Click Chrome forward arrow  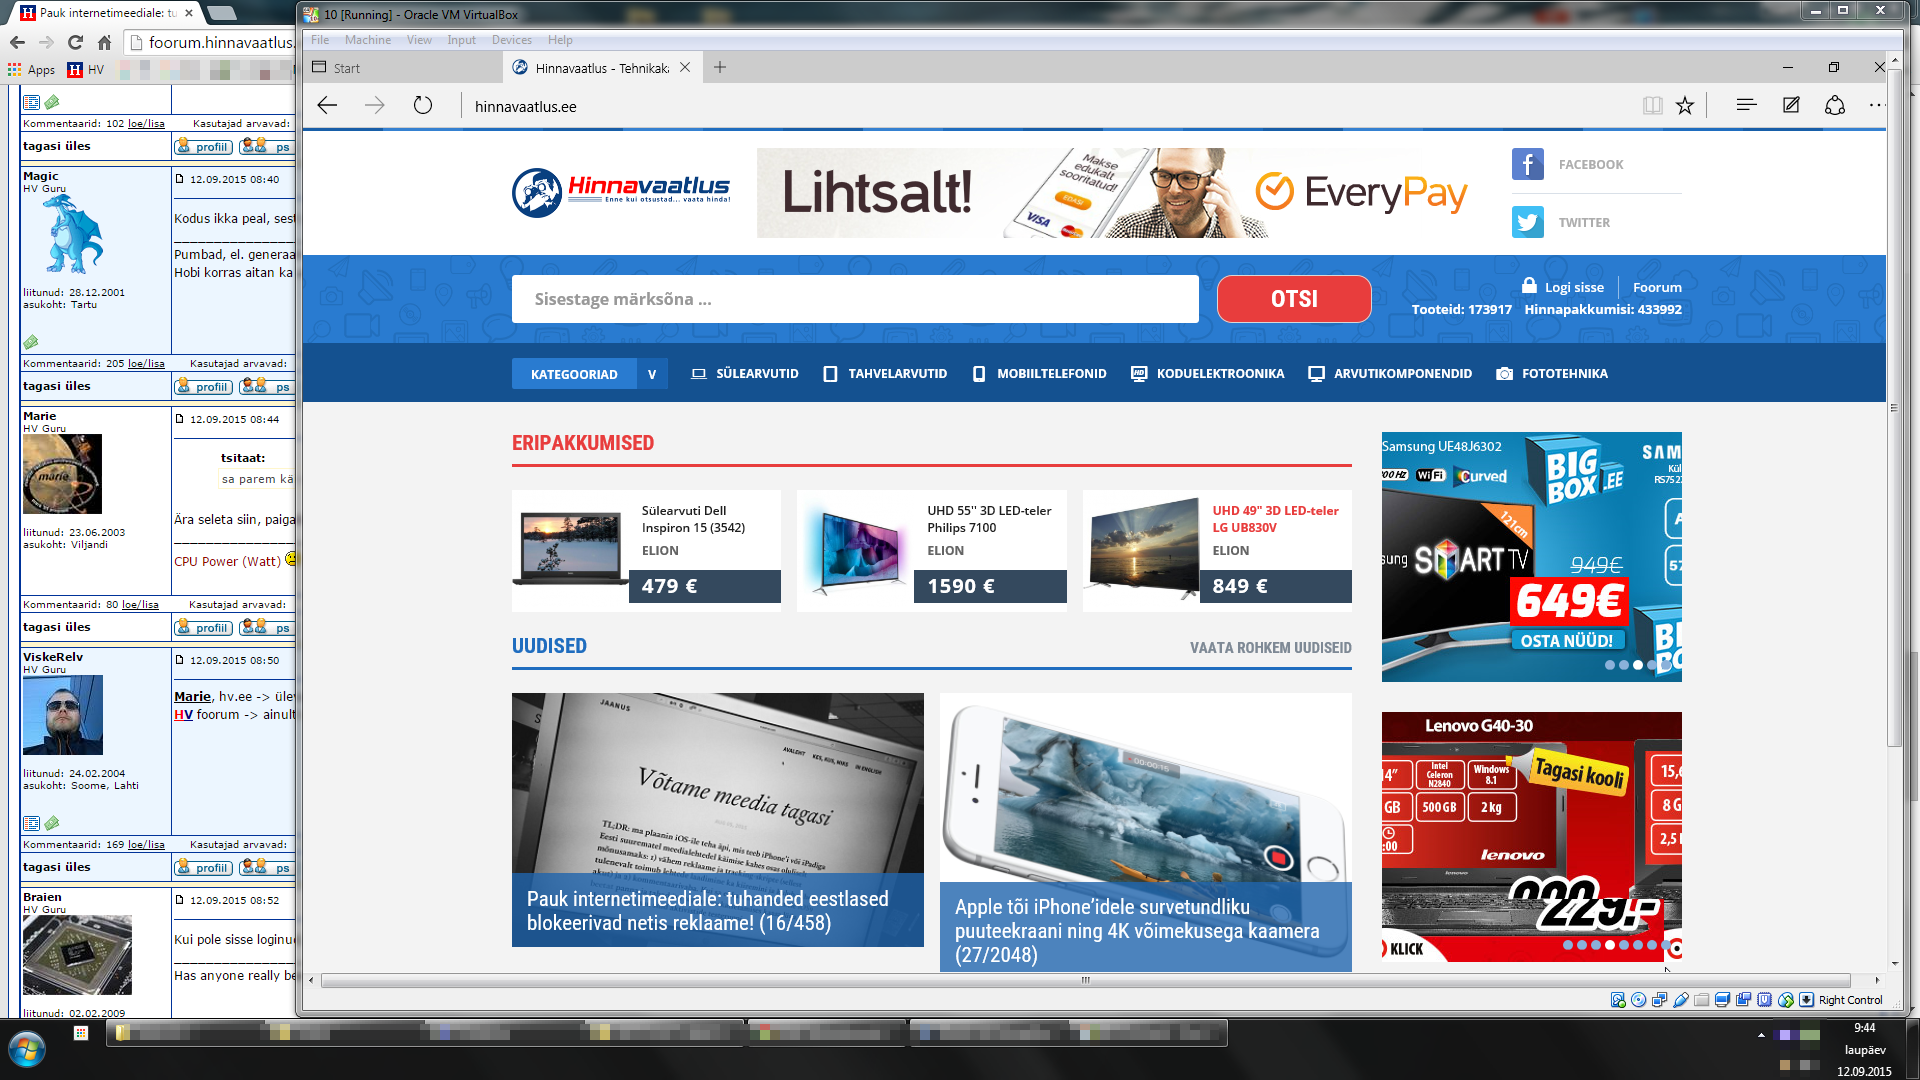pos(46,42)
